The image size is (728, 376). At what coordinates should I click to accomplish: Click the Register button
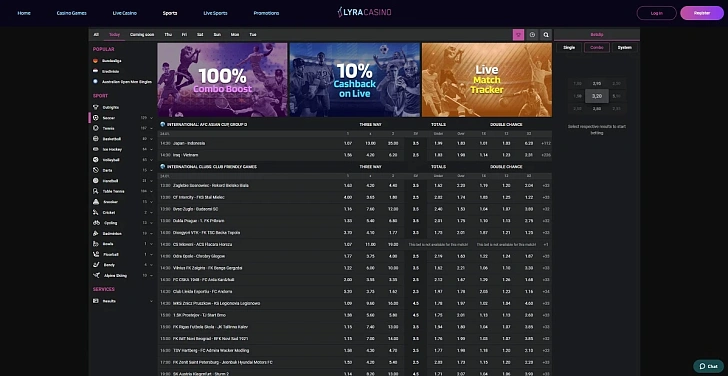[702, 13]
